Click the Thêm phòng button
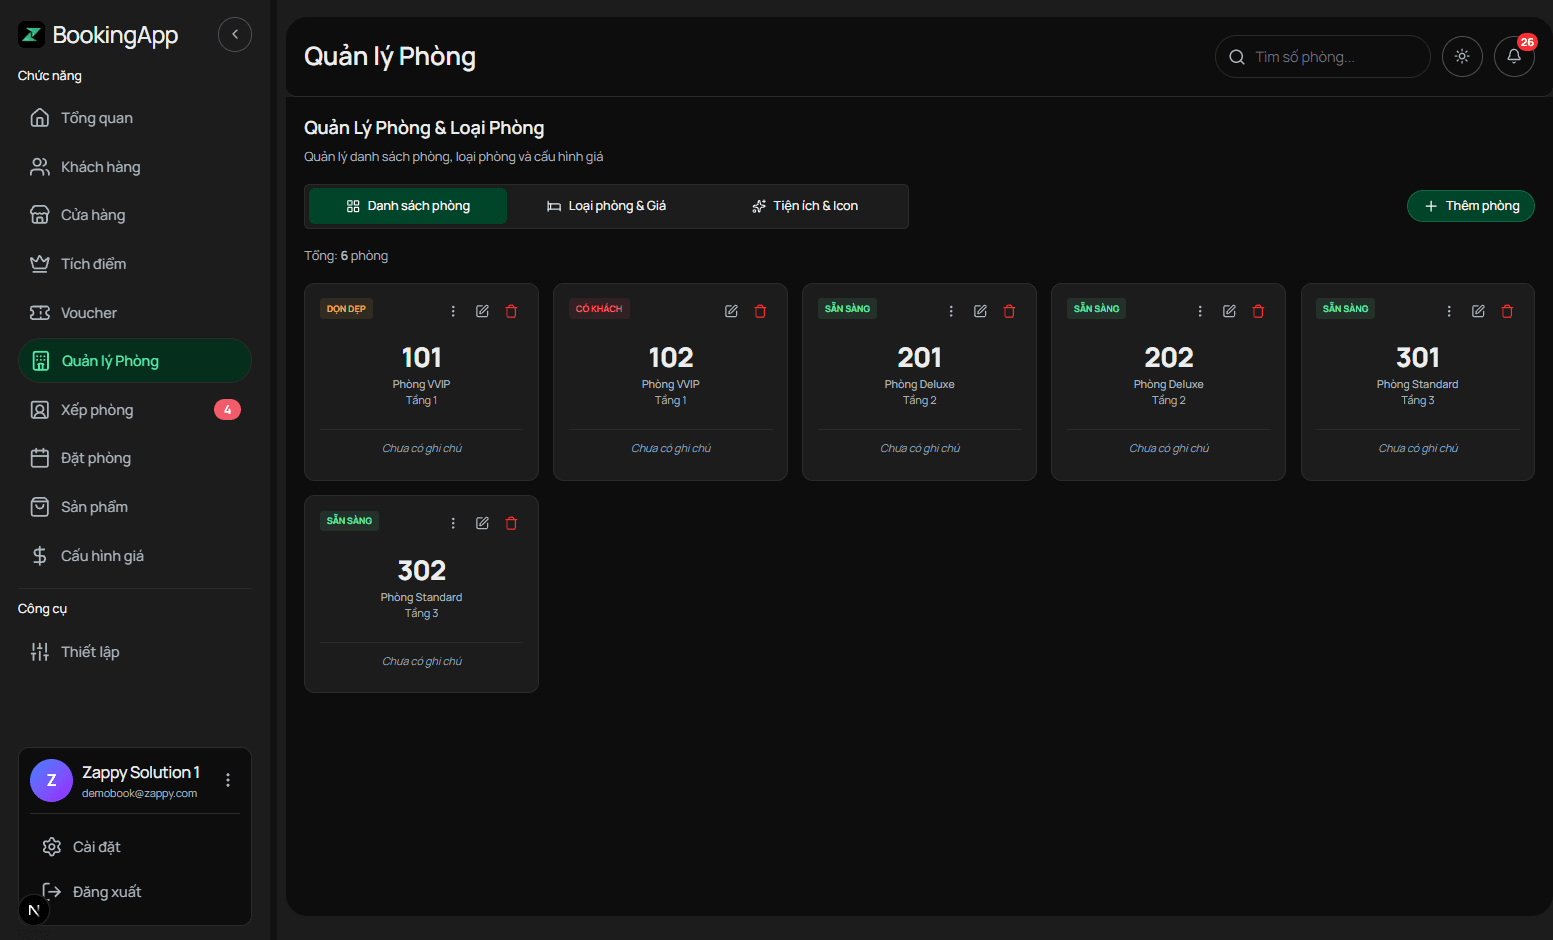 pyautogui.click(x=1470, y=206)
